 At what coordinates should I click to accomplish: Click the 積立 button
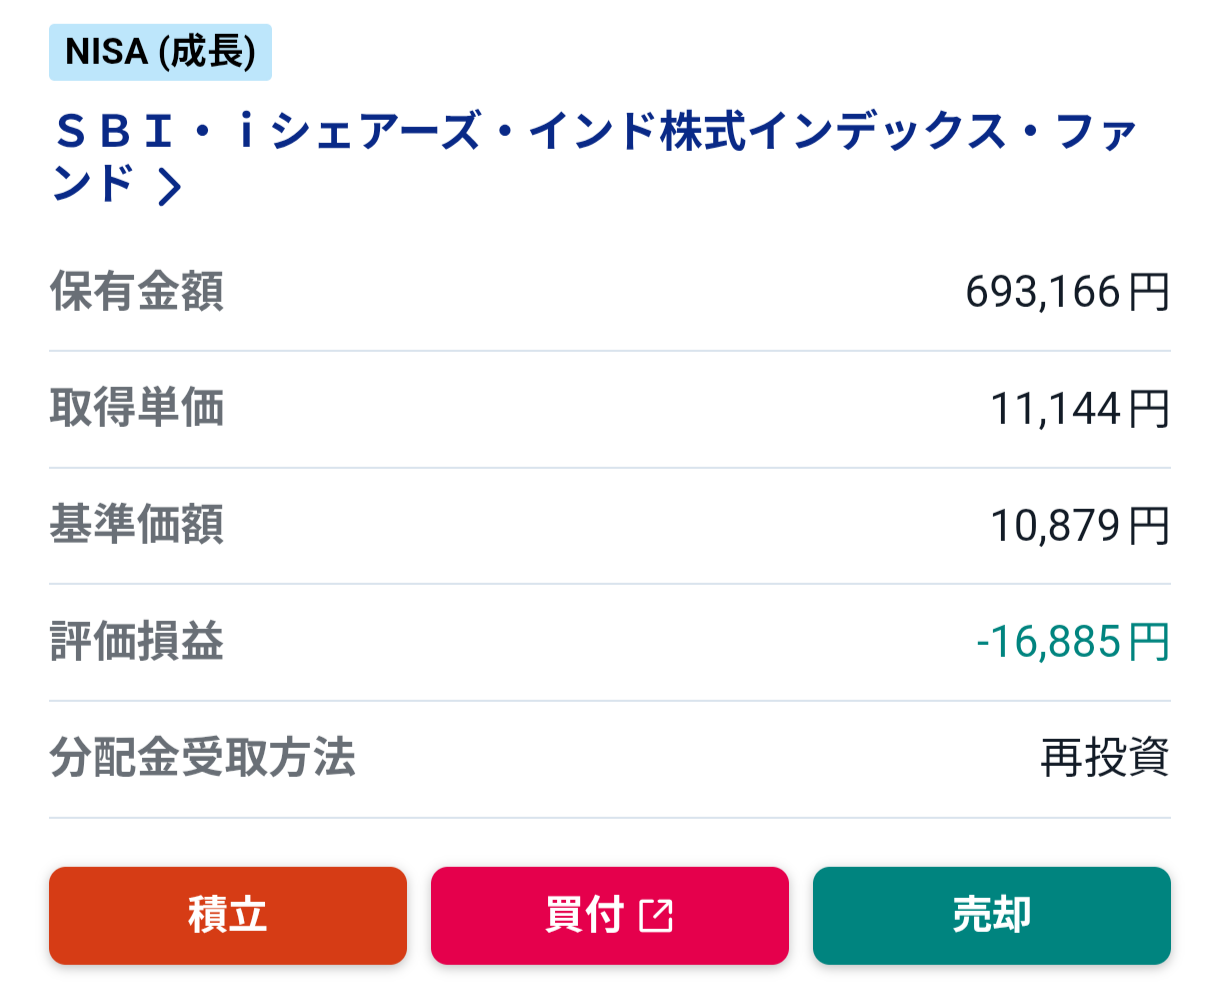pos(228,915)
